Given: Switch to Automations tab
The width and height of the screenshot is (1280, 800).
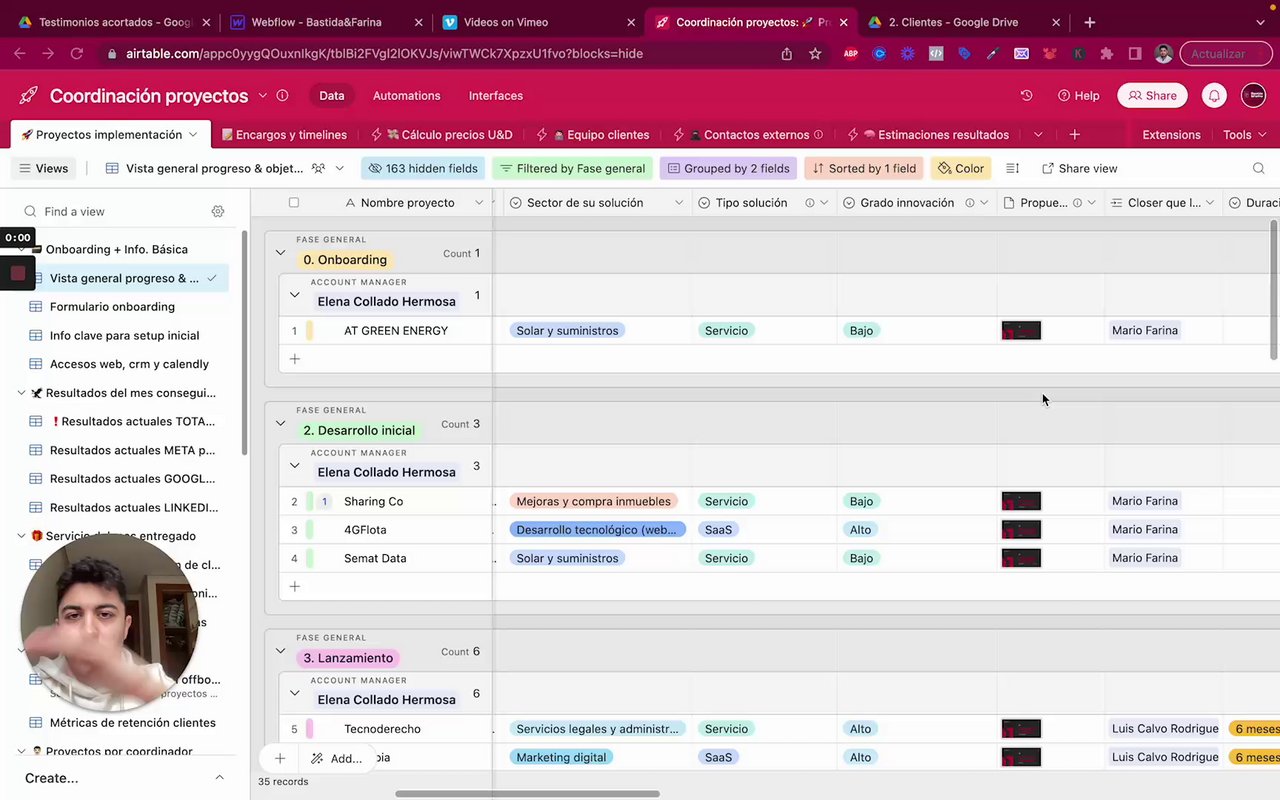Looking at the screenshot, I should pos(406,96).
